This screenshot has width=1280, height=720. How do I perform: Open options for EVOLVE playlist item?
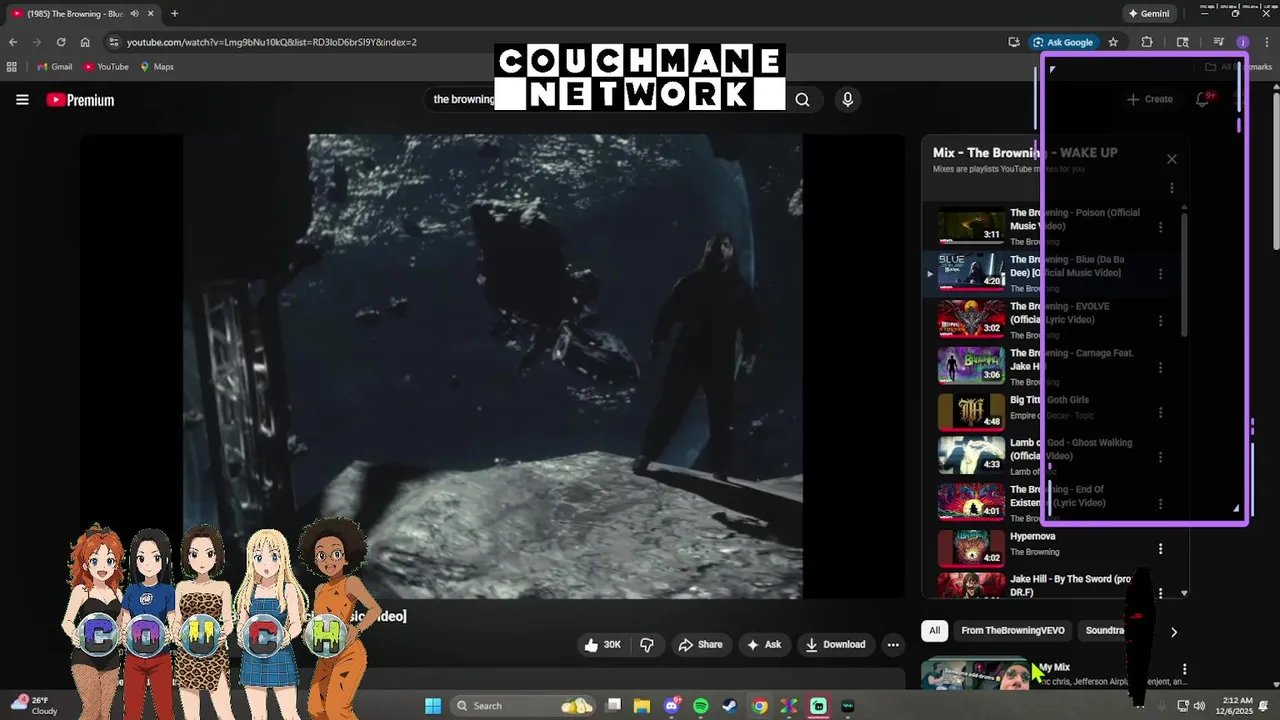(1160, 321)
